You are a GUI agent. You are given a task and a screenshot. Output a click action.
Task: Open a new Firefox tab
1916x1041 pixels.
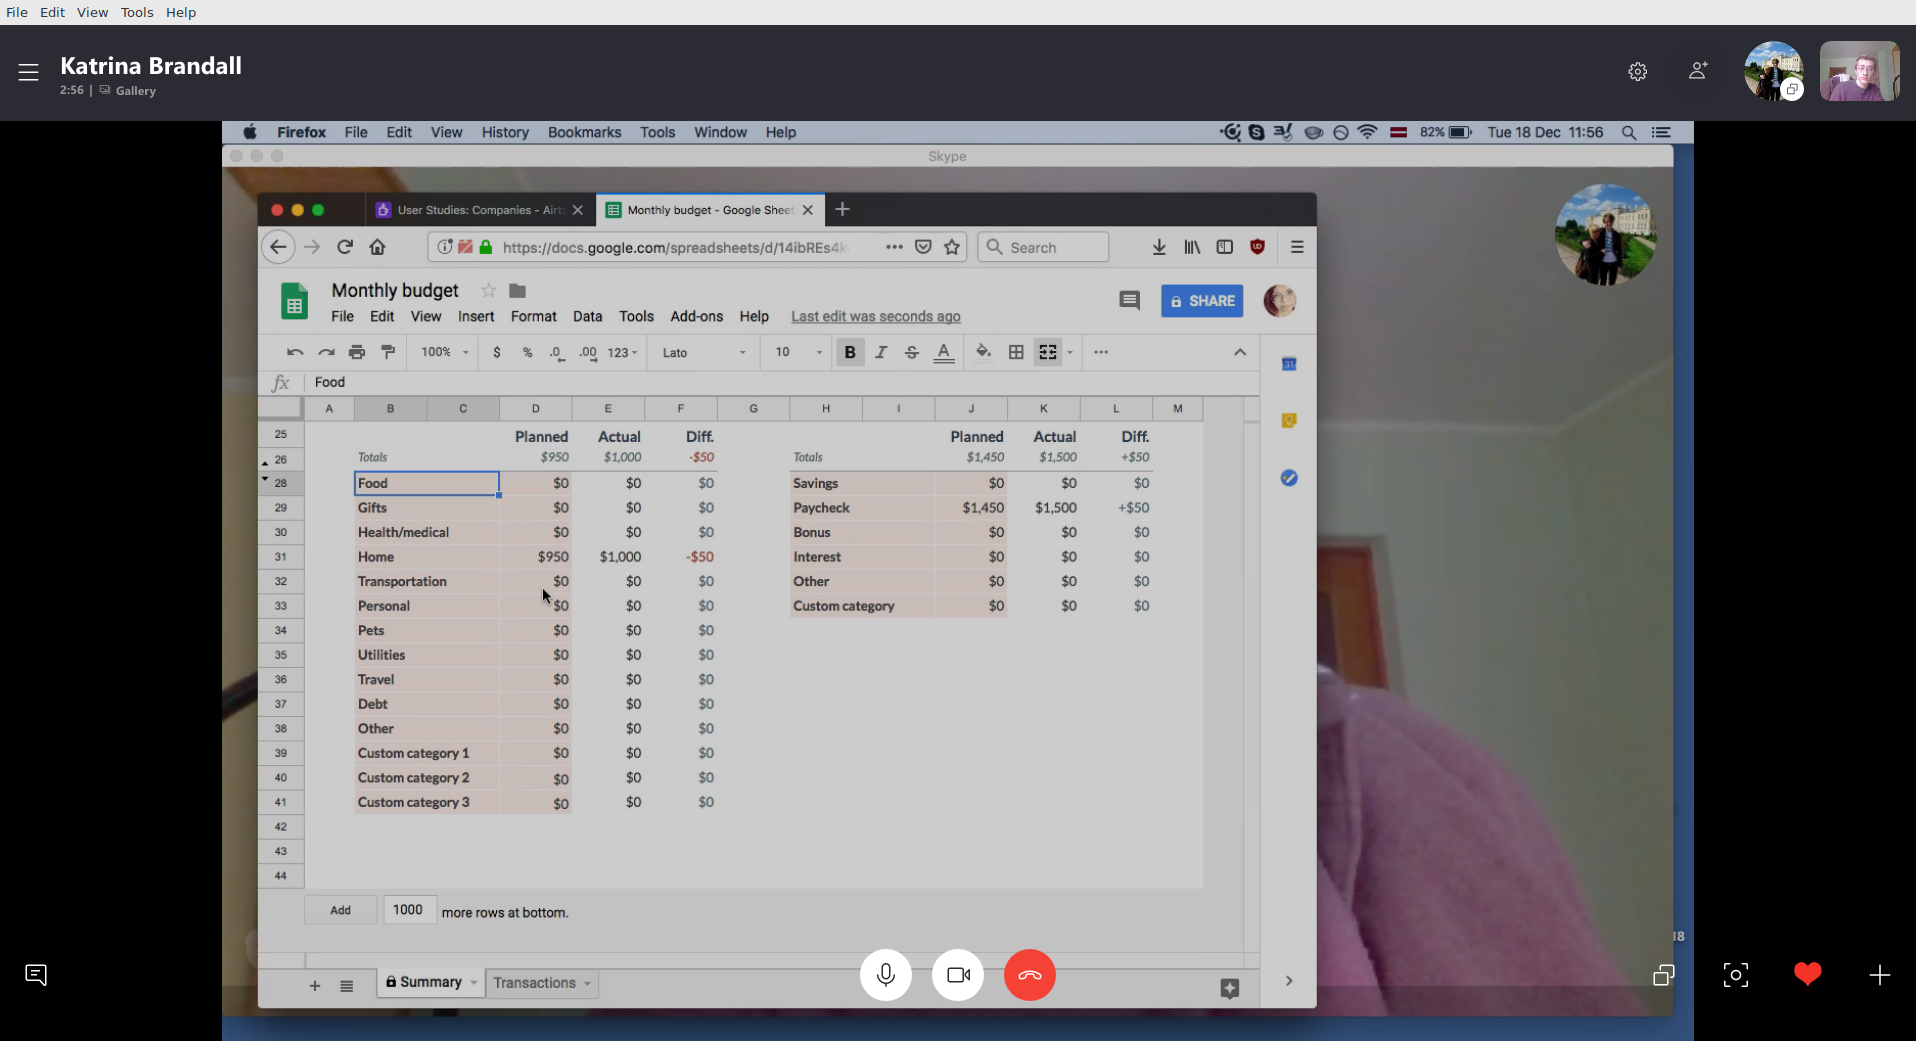pos(842,209)
